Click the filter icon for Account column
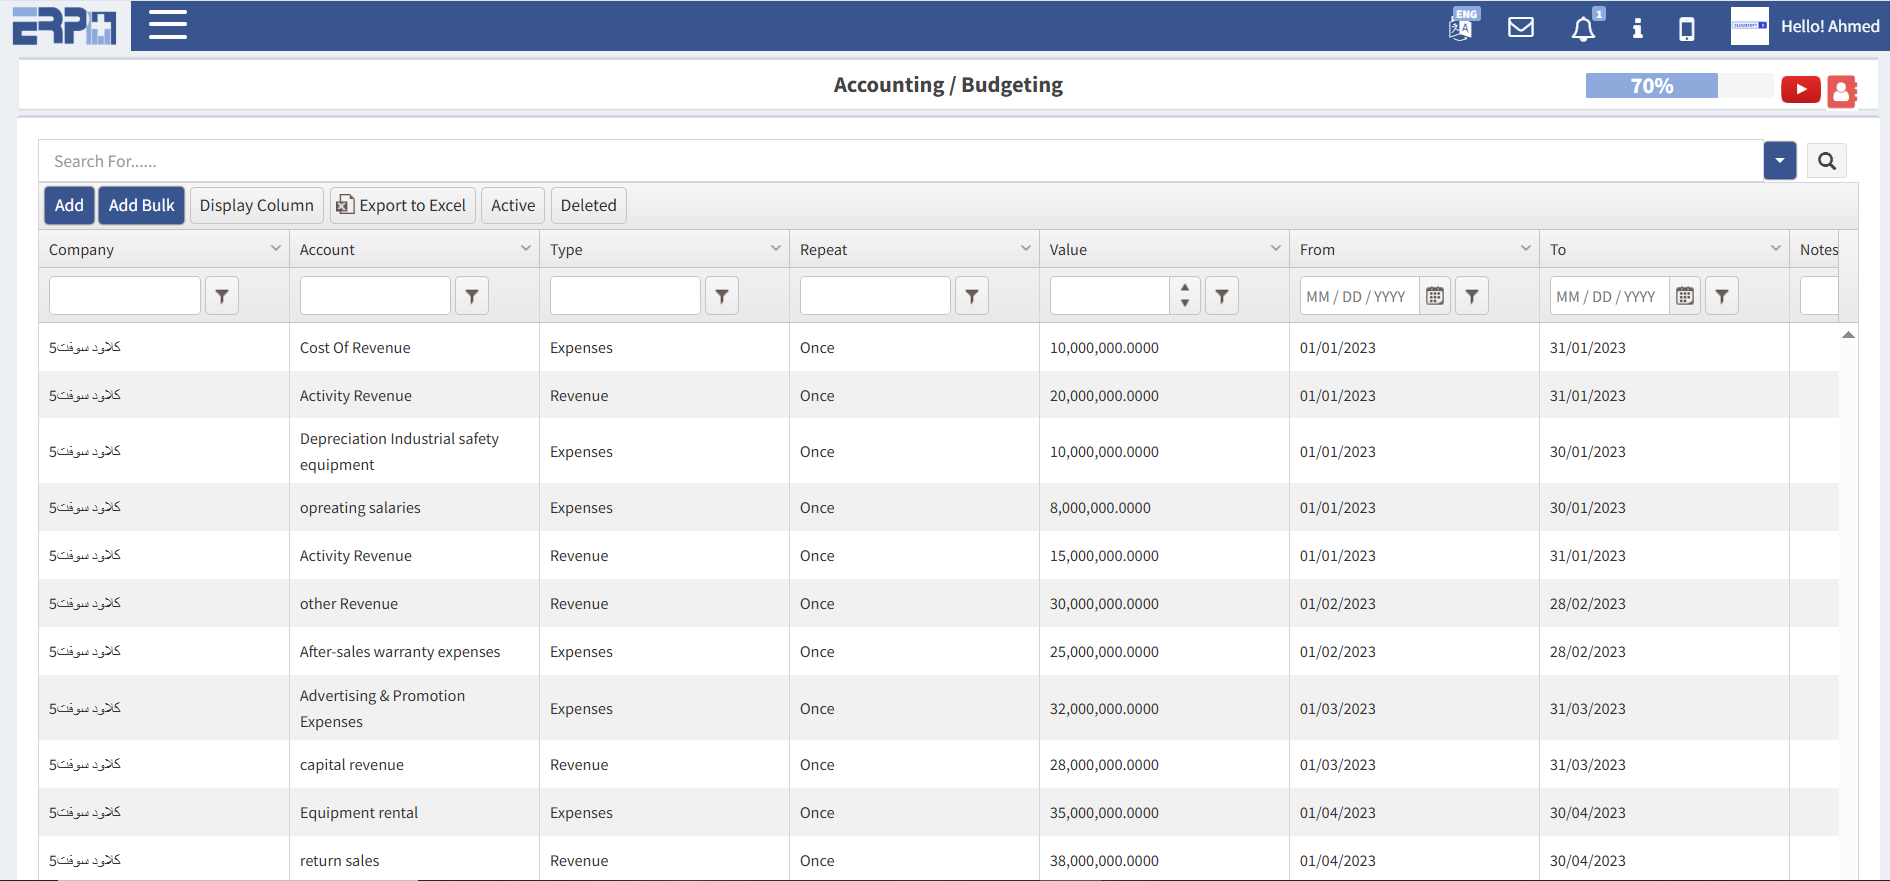This screenshot has height=881, width=1890. click(x=472, y=296)
